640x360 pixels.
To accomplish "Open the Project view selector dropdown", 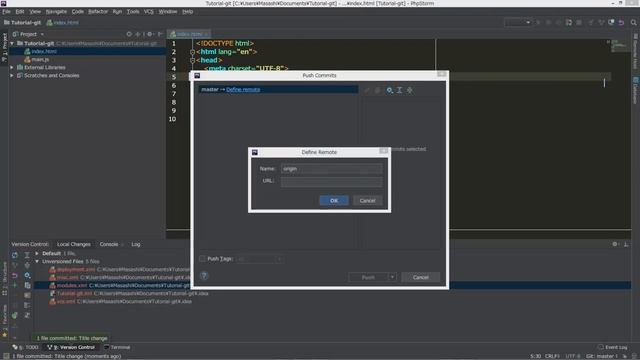I will click(x=28, y=34).
